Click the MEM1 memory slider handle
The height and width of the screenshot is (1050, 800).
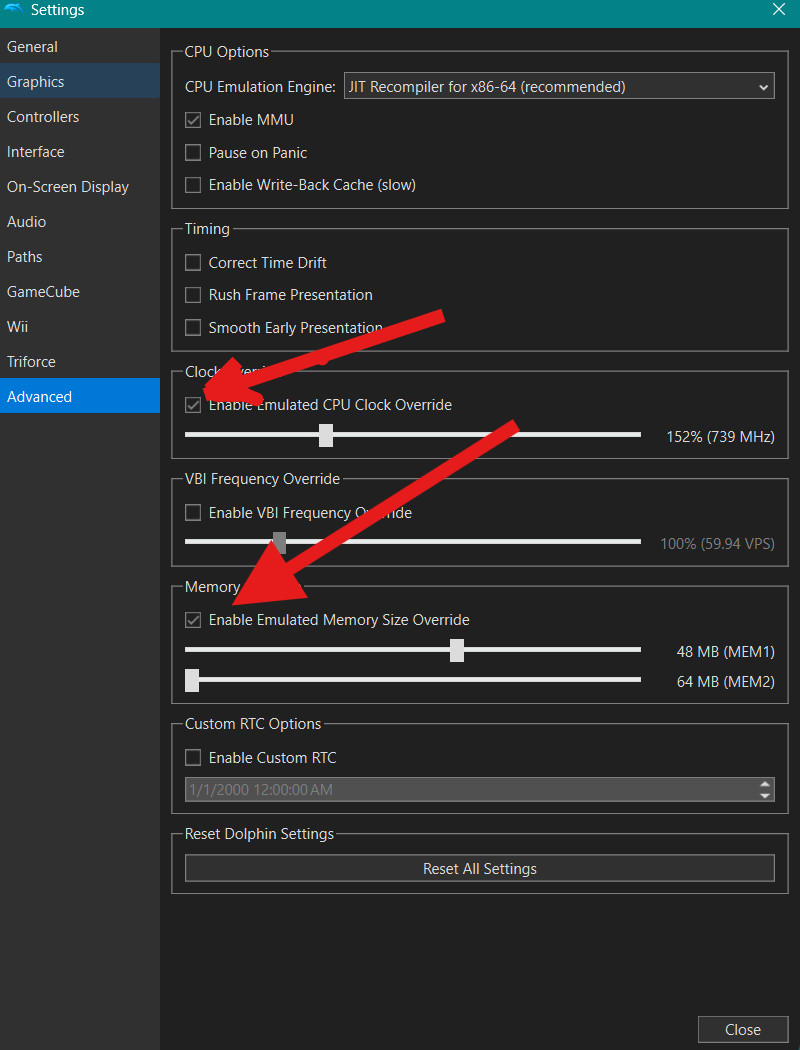(457, 650)
